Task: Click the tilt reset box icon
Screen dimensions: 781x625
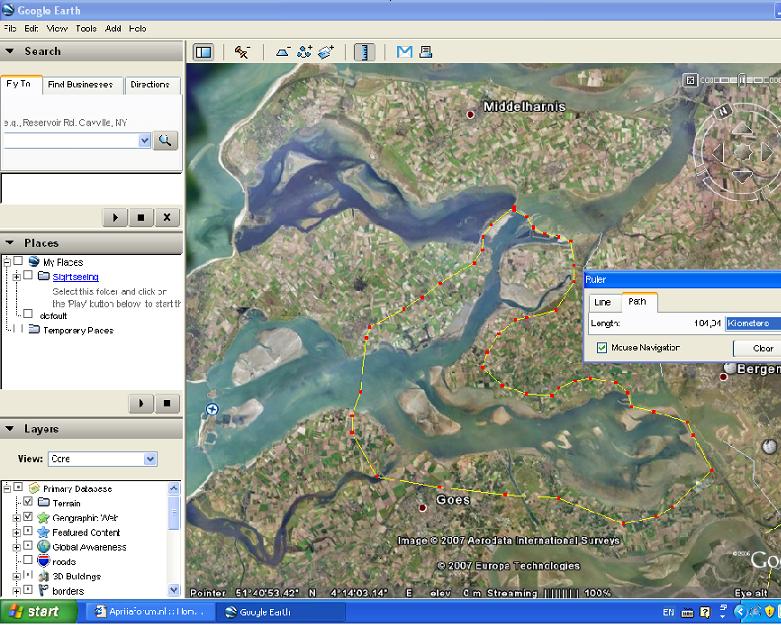Action: (x=690, y=80)
